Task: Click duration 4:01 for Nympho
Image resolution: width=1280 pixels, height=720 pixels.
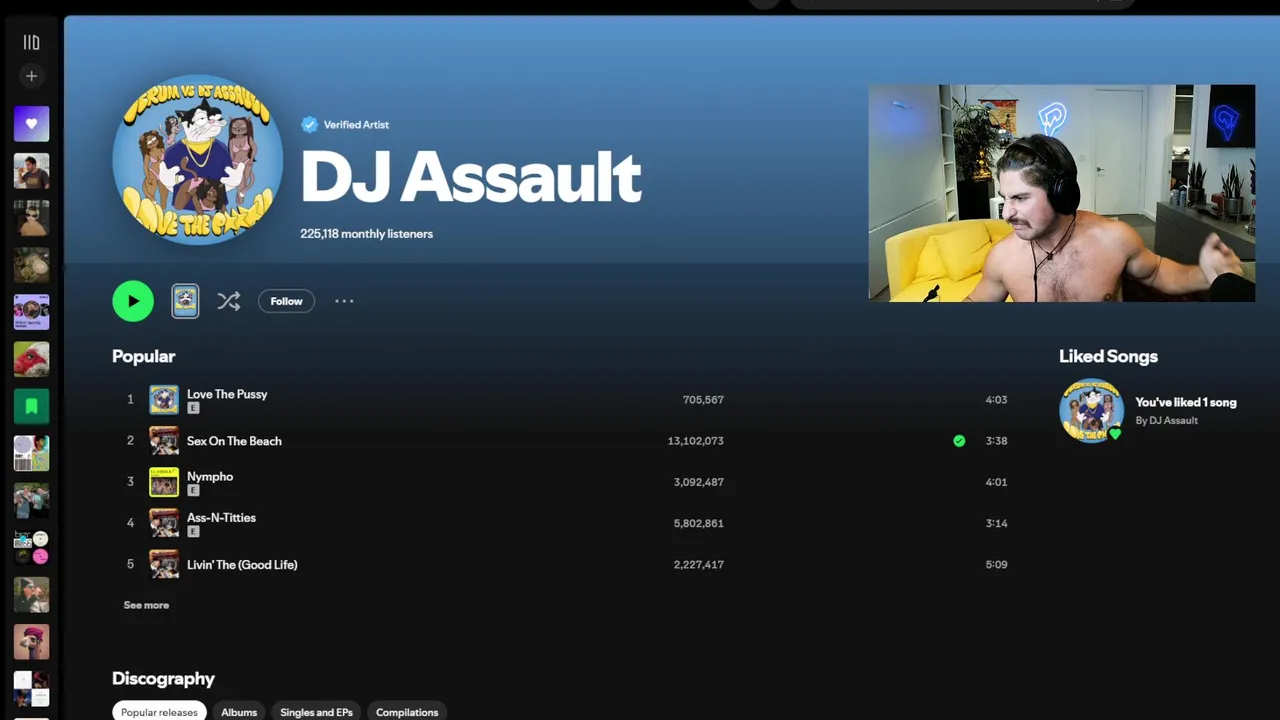Action: pyautogui.click(x=996, y=482)
